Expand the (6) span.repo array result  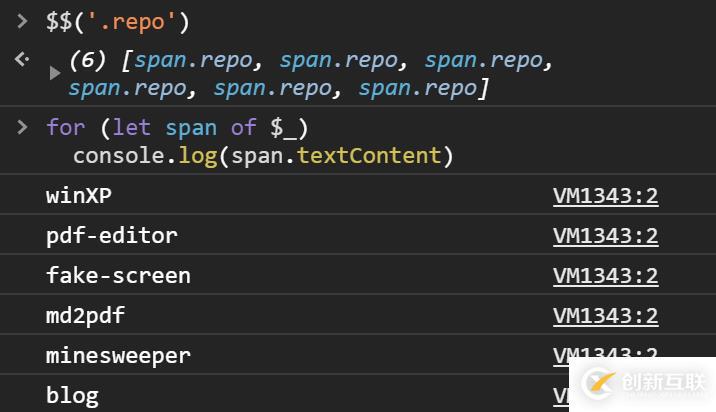[x=55, y=73]
